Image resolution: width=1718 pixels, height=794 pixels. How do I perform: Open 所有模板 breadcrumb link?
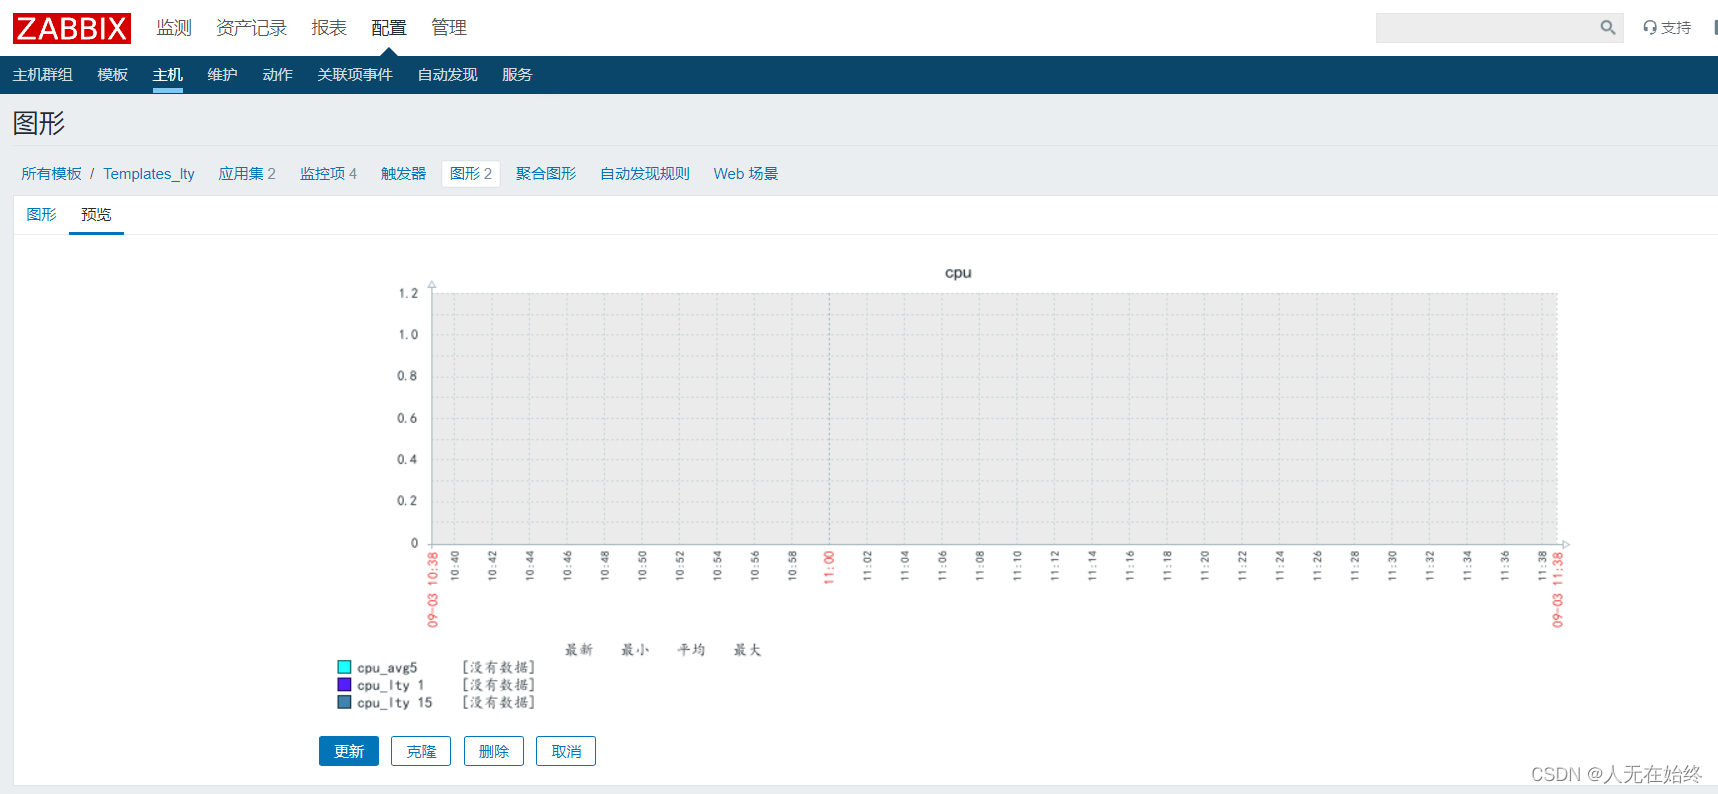point(51,174)
